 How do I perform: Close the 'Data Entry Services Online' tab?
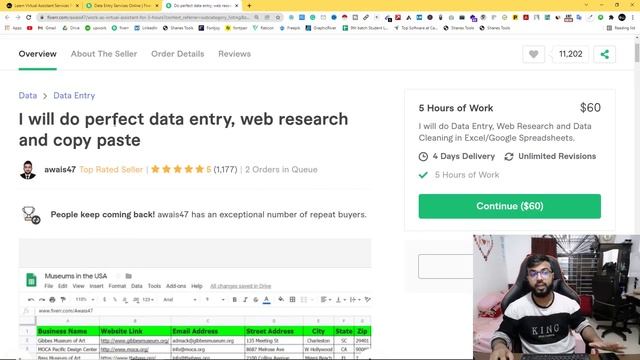click(157, 6)
